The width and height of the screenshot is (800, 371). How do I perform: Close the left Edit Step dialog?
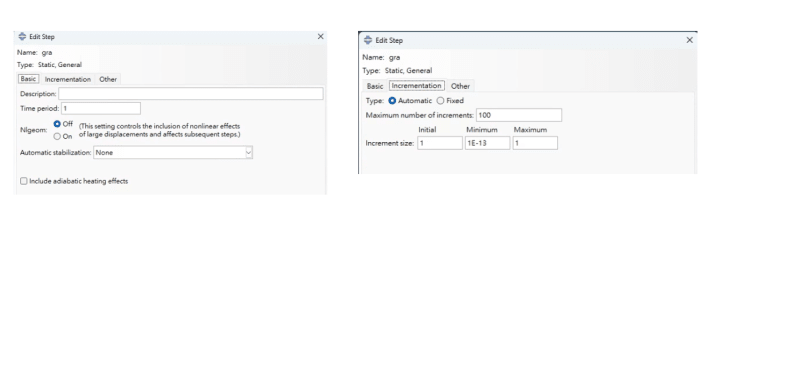tap(320, 37)
